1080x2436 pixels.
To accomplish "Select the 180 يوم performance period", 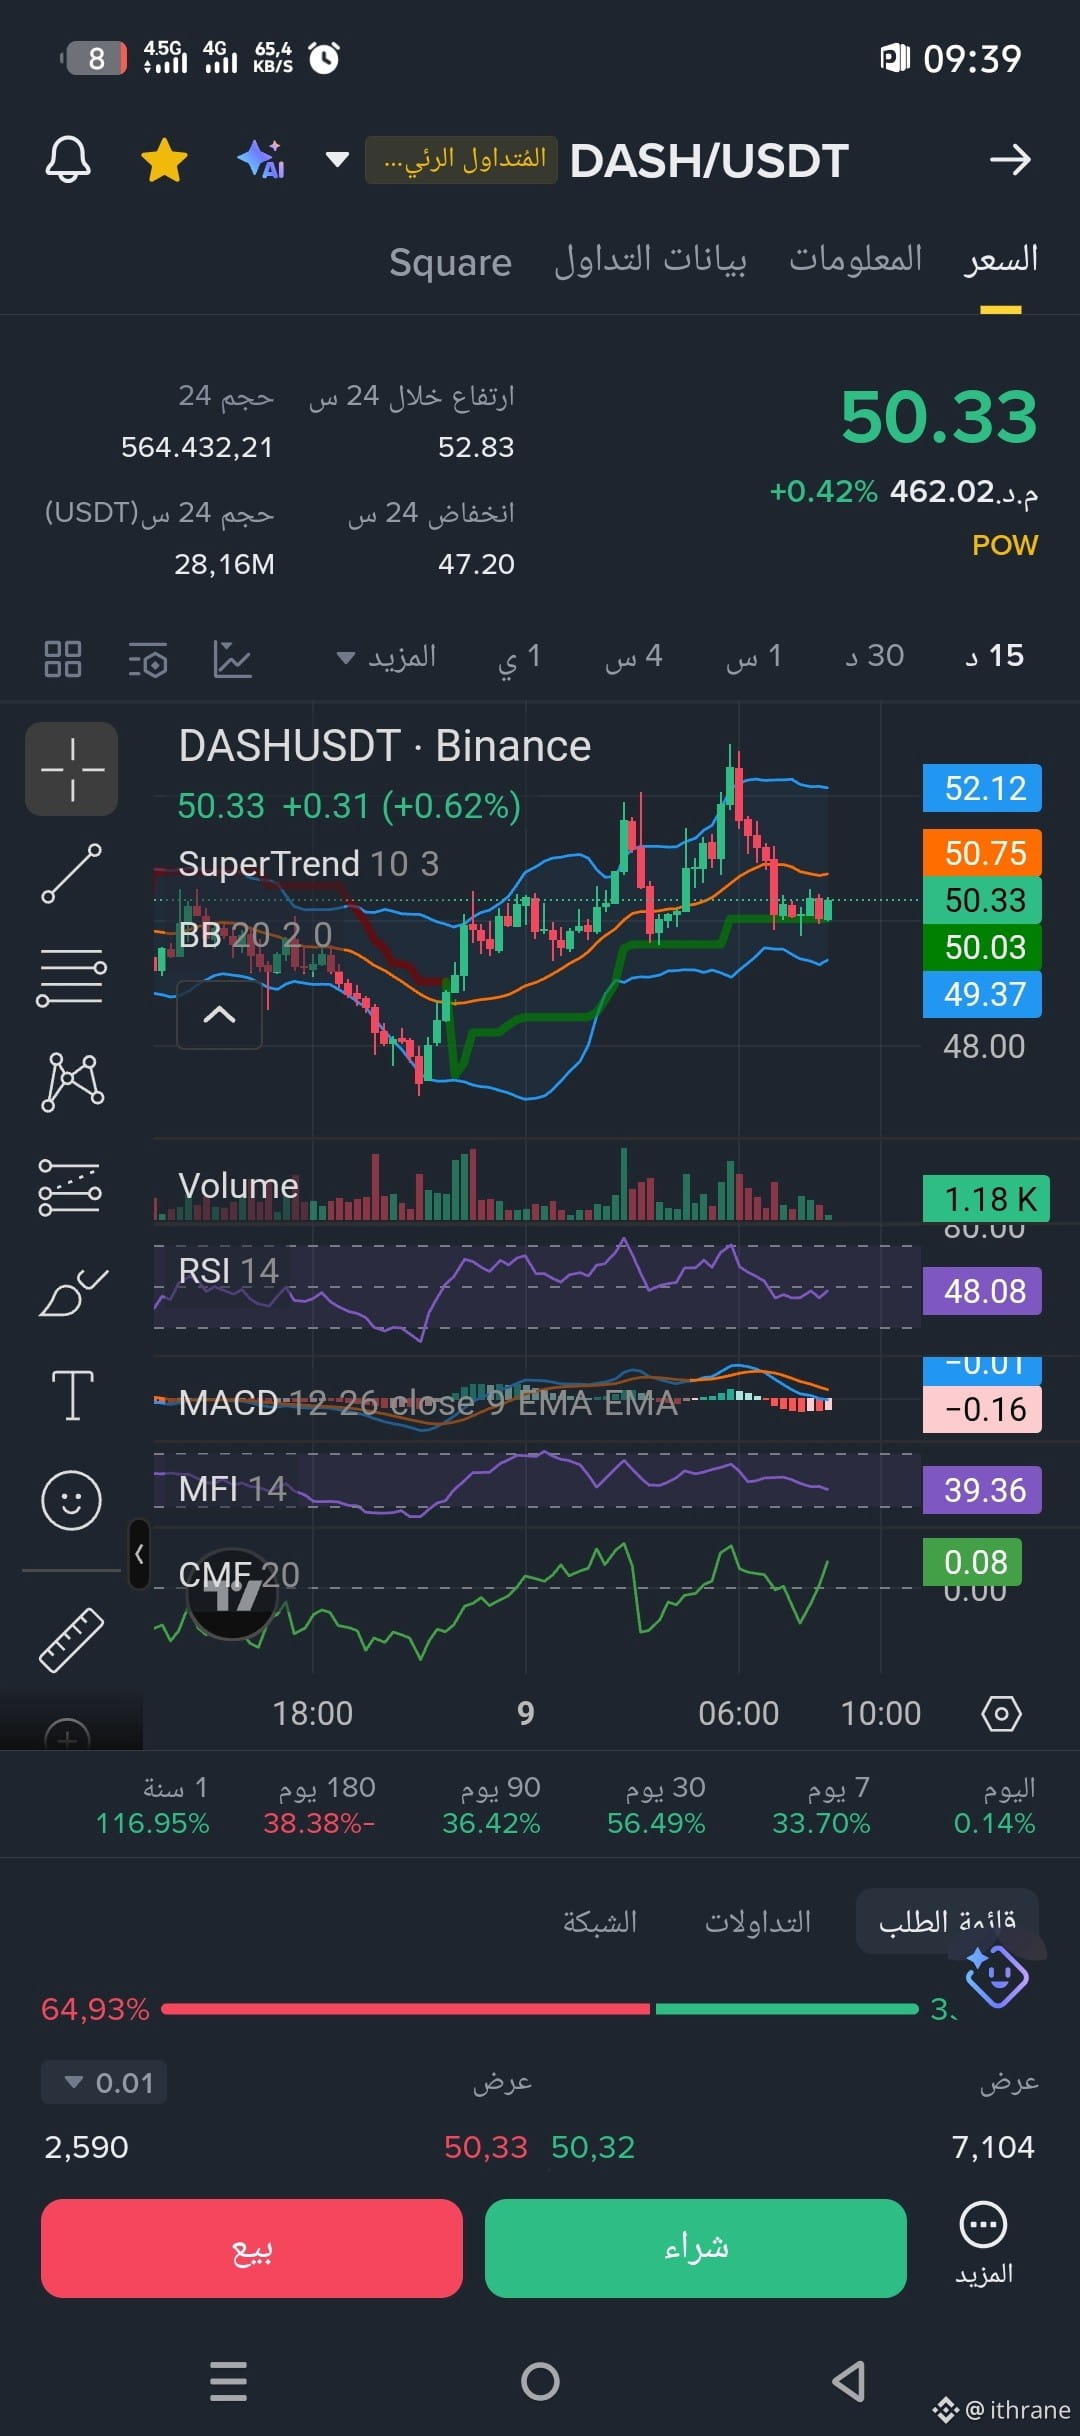I will tap(320, 1805).
